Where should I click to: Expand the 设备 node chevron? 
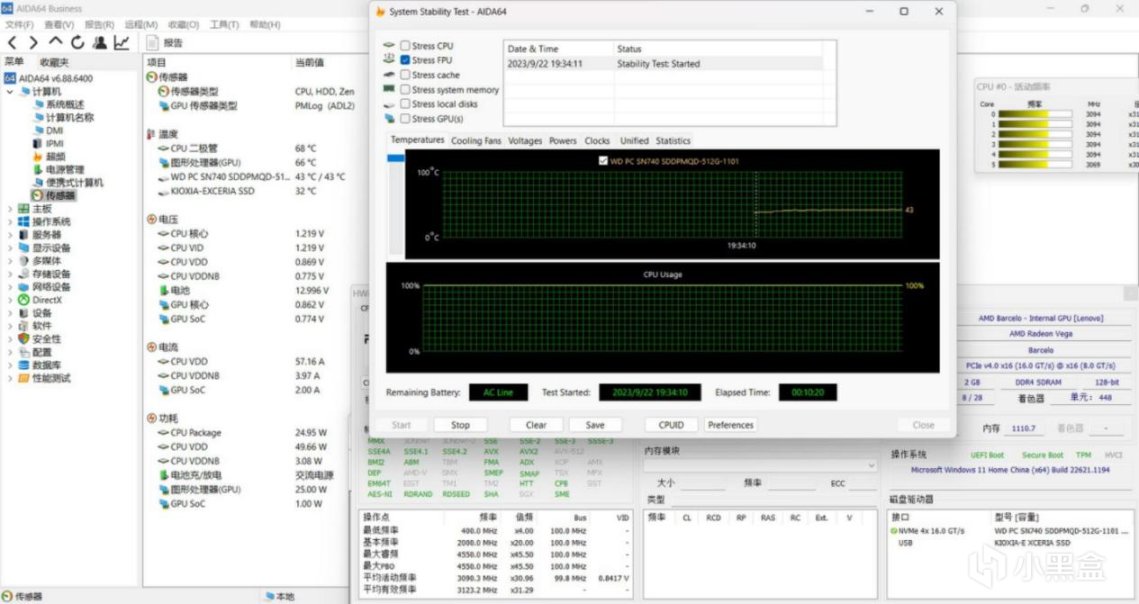click(10, 313)
